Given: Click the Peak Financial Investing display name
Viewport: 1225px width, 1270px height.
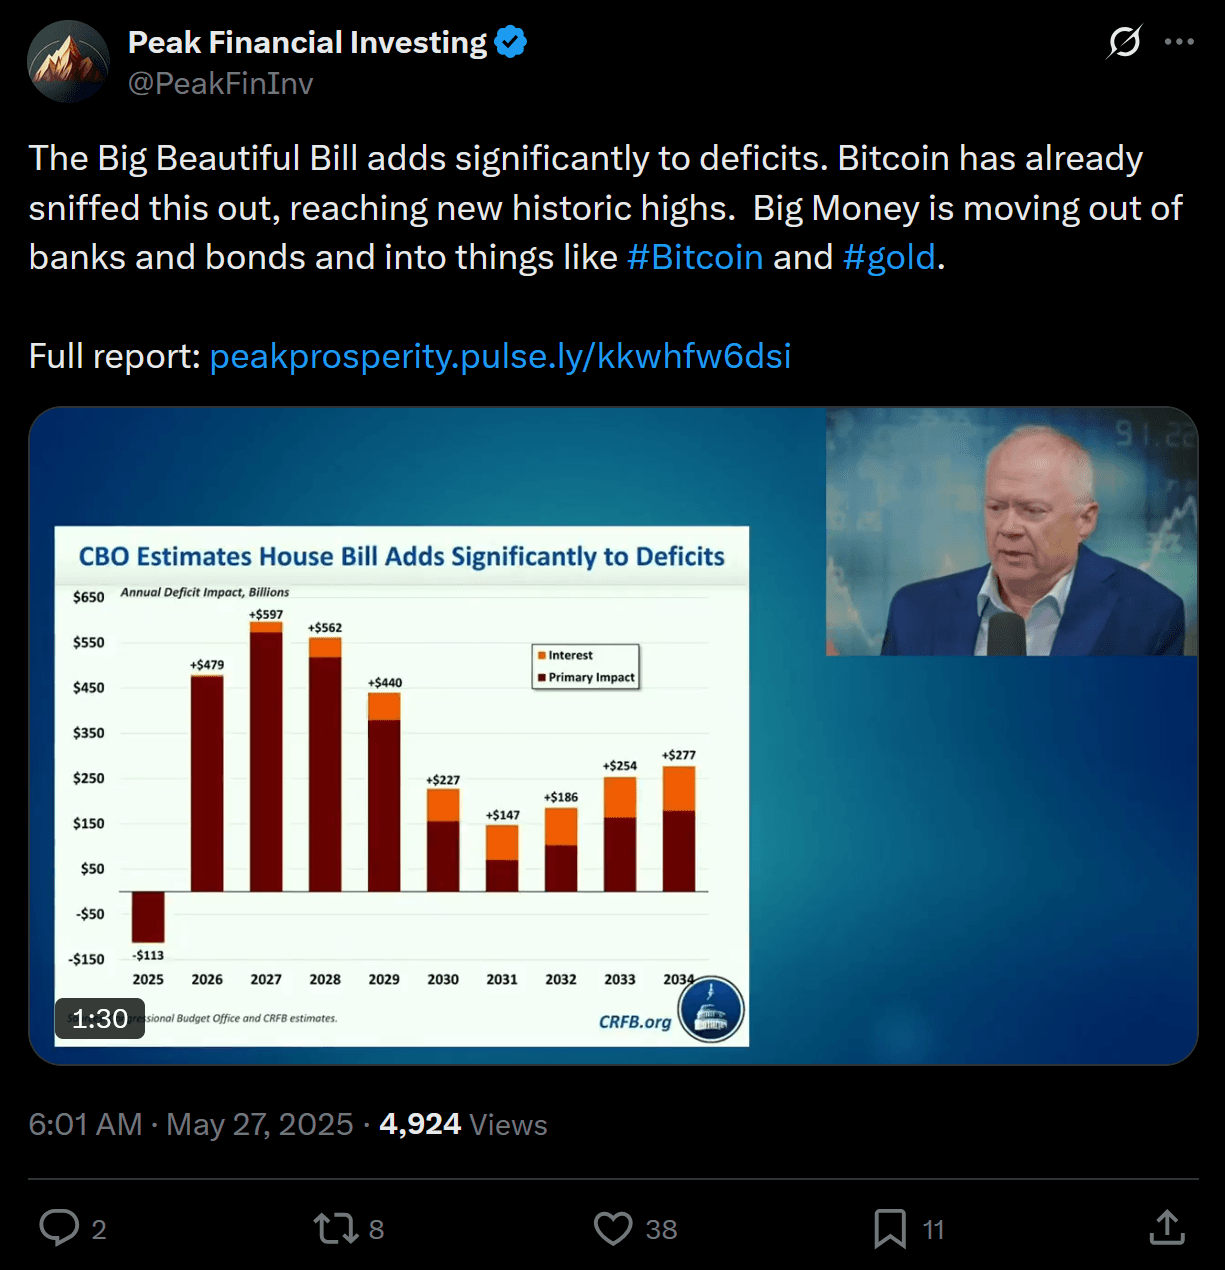Looking at the screenshot, I should 307,42.
